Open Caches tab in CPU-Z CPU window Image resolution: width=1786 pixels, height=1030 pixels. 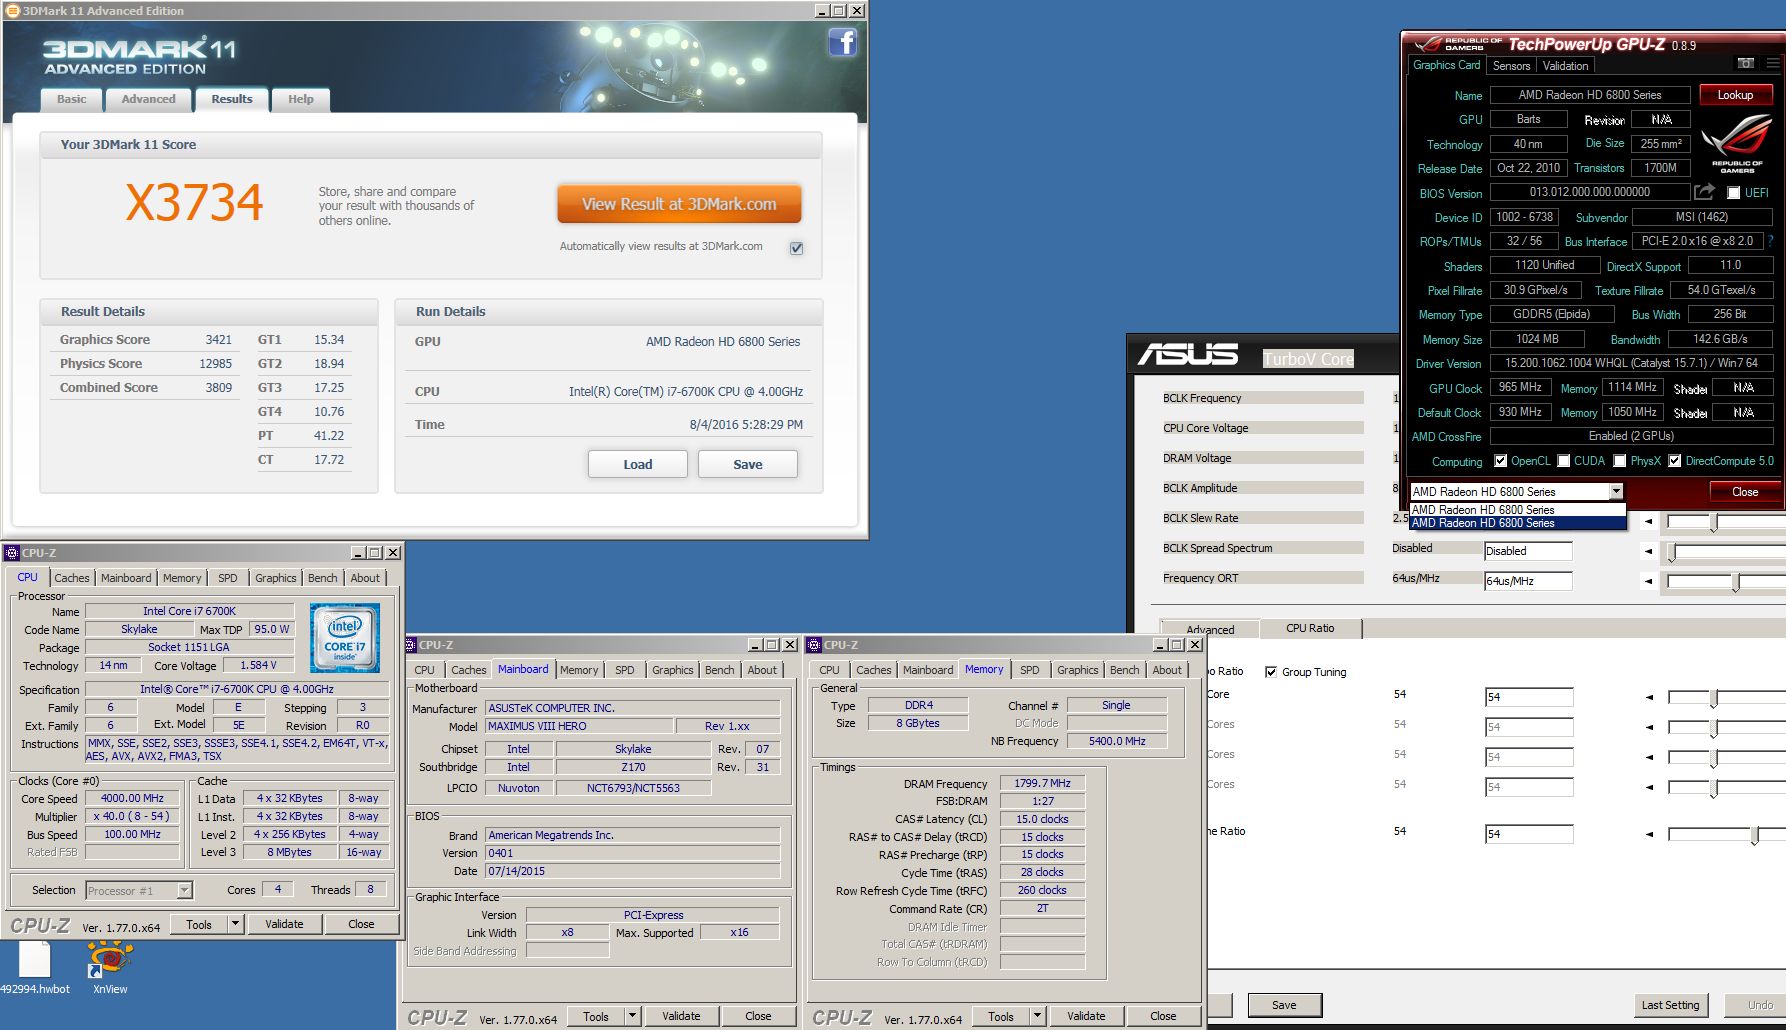(x=71, y=578)
